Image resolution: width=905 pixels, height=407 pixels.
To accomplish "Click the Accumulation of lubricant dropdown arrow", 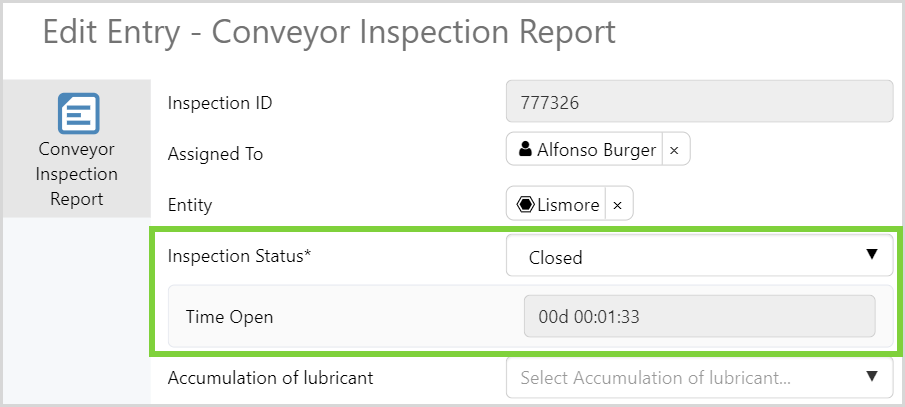I will pos(871,377).
